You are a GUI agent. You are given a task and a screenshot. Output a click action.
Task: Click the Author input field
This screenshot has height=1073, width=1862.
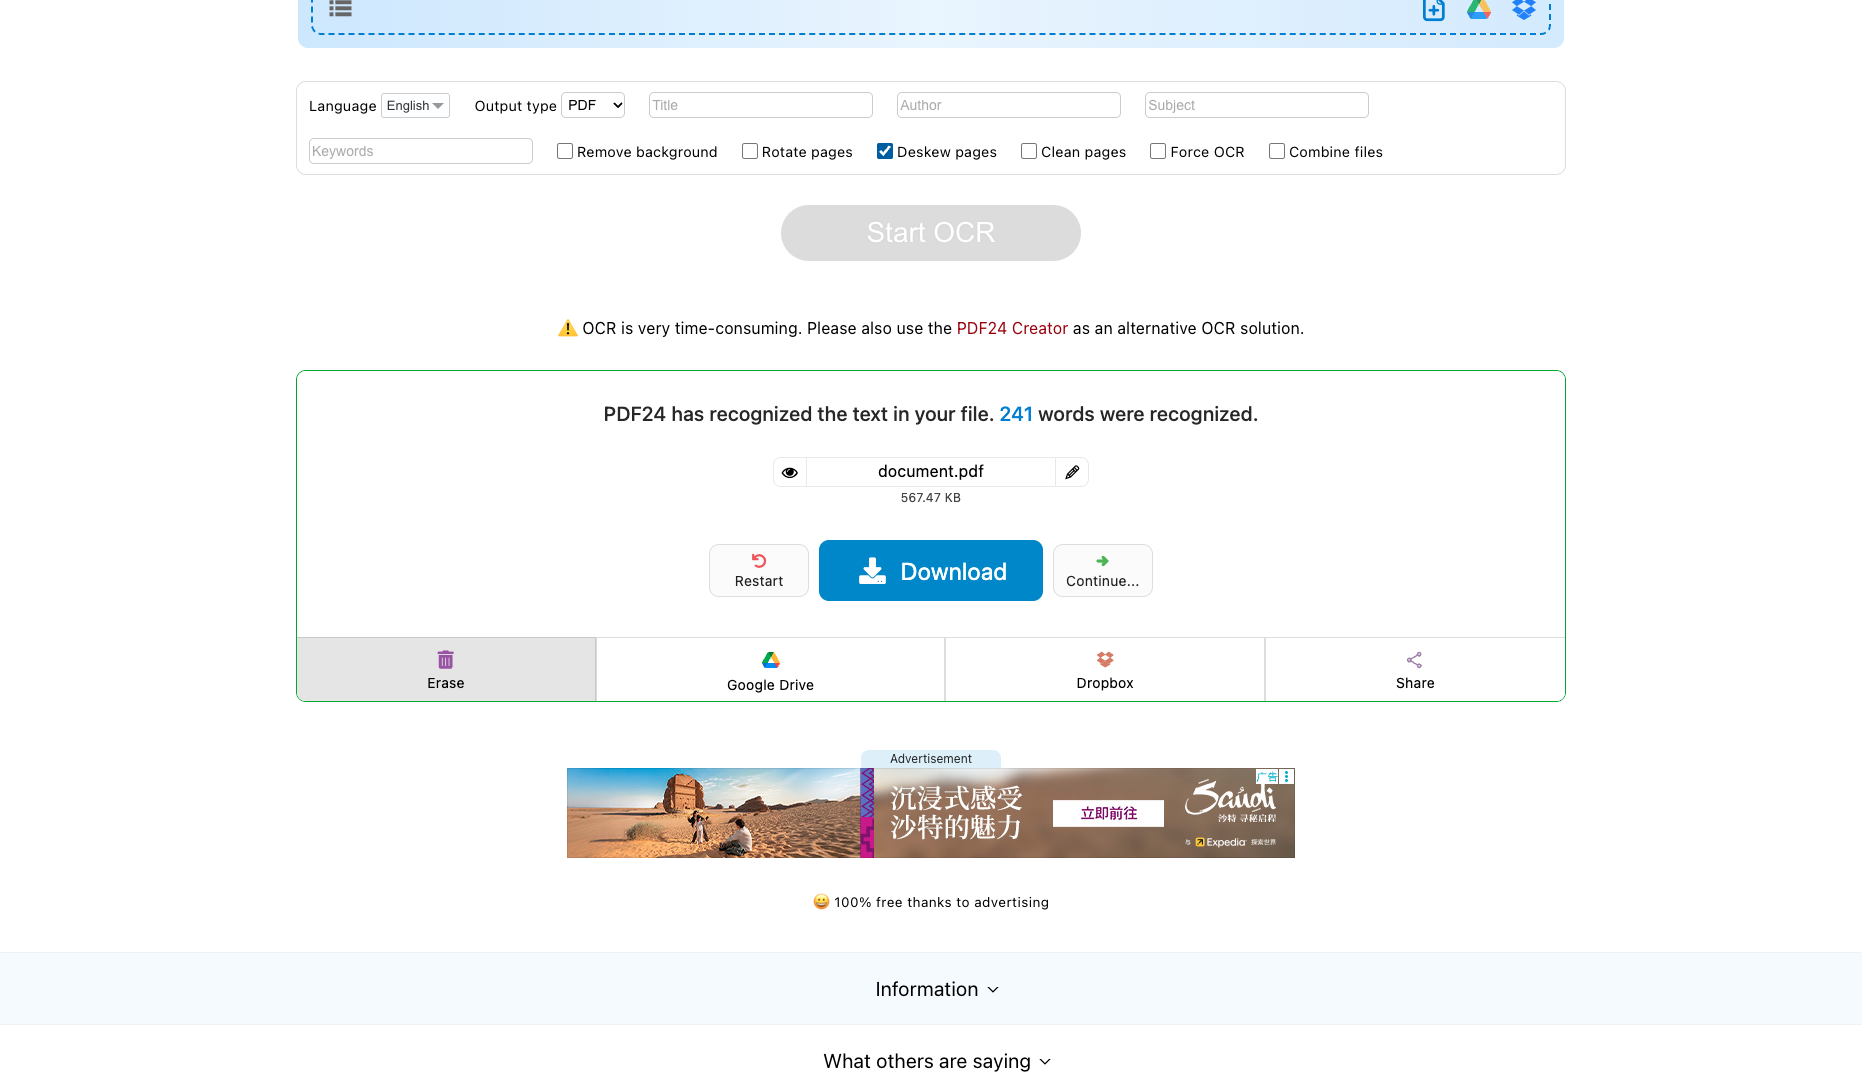point(1009,105)
